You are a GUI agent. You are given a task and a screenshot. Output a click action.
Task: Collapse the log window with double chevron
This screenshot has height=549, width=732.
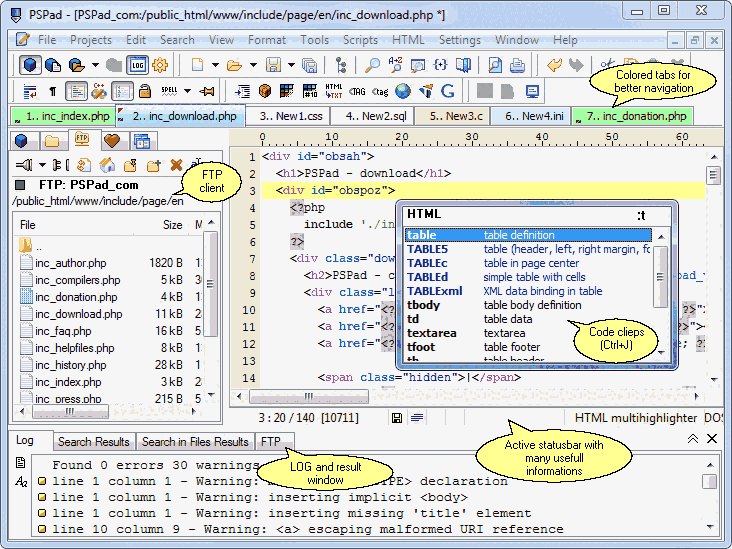point(693,439)
